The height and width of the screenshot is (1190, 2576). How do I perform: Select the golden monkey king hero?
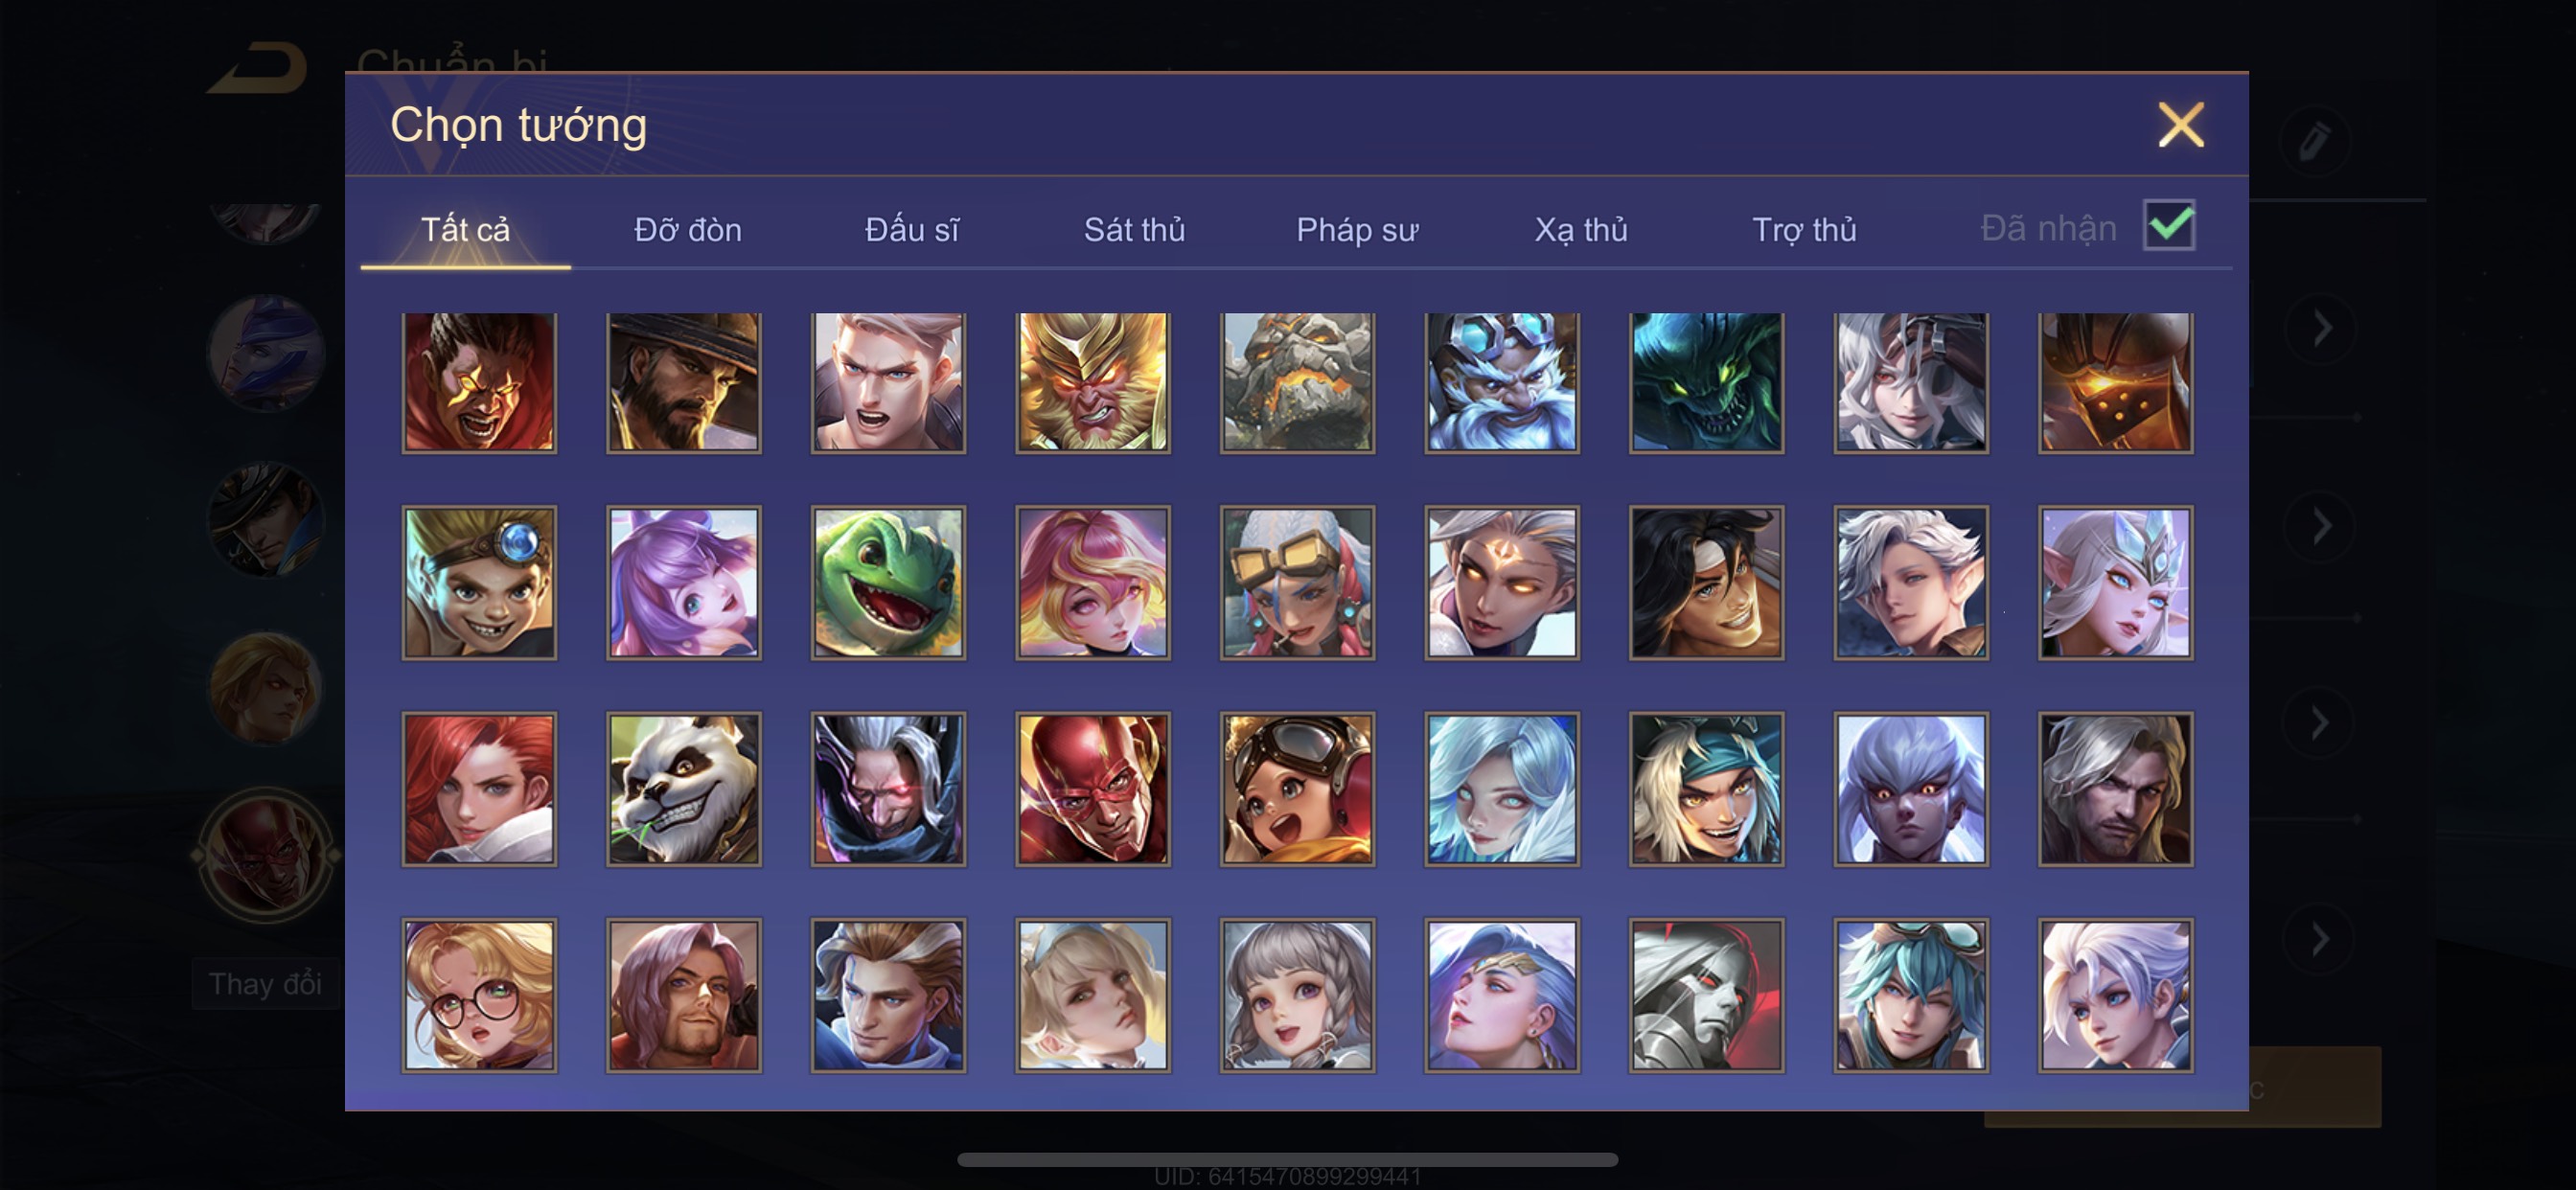tap(1093, 381)
